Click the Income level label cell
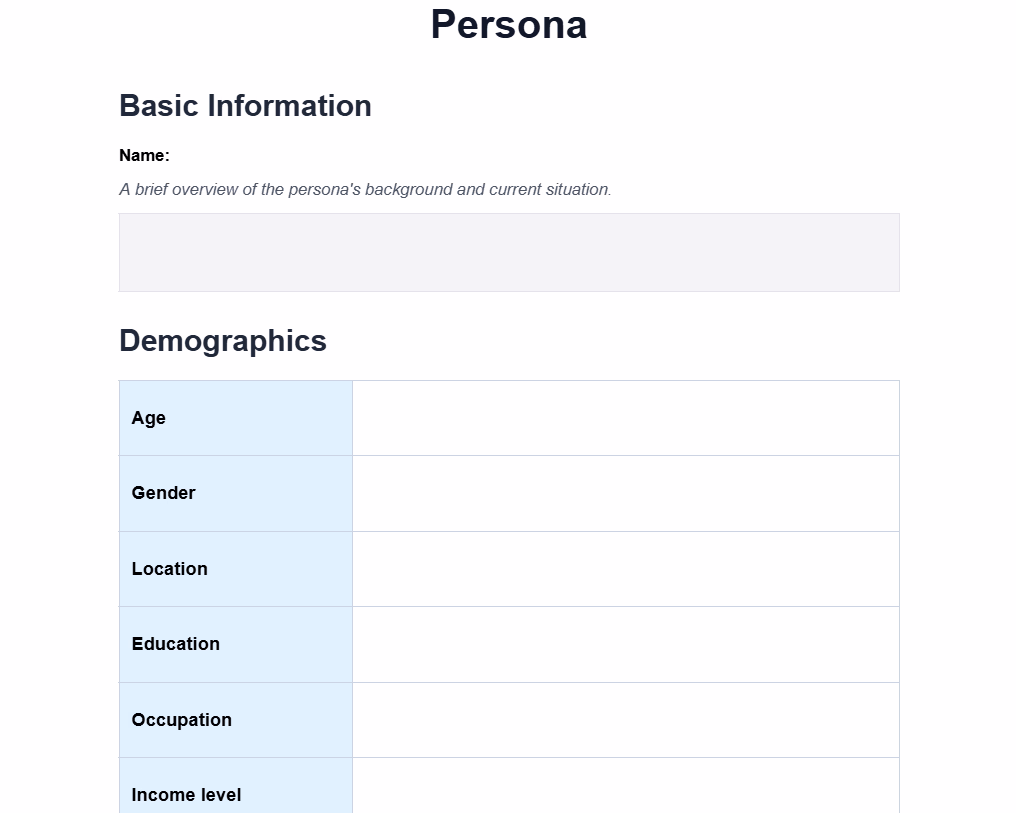 pyautogui.click(x=236, y=785)
